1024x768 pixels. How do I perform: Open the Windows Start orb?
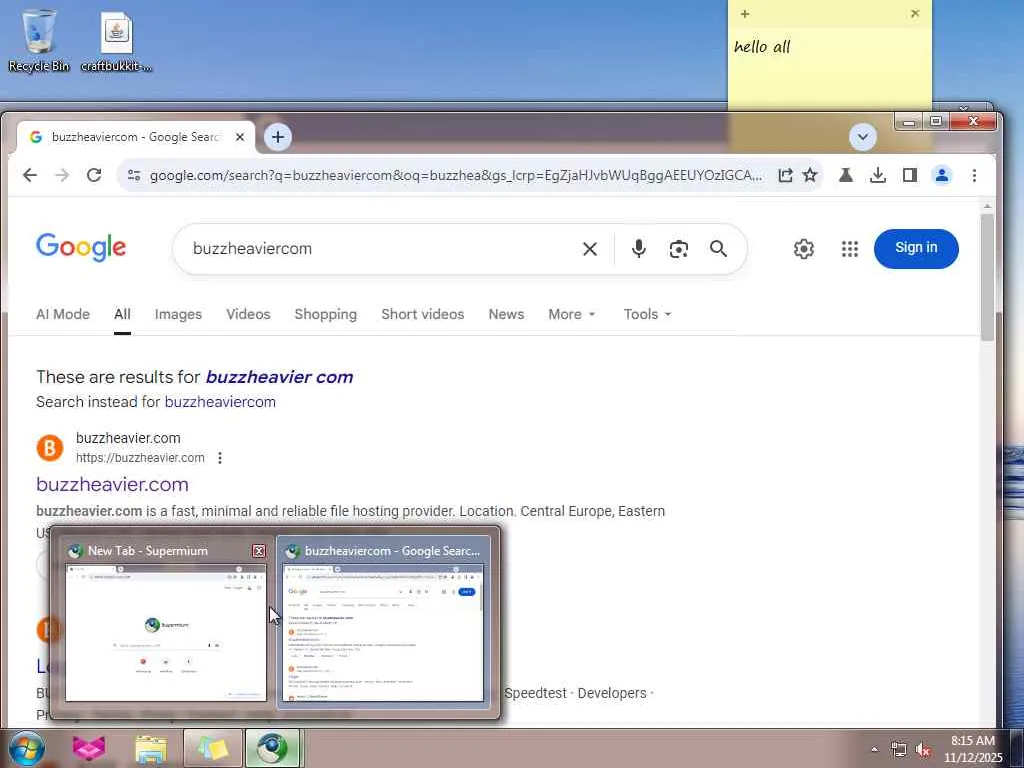pos(26,748)
